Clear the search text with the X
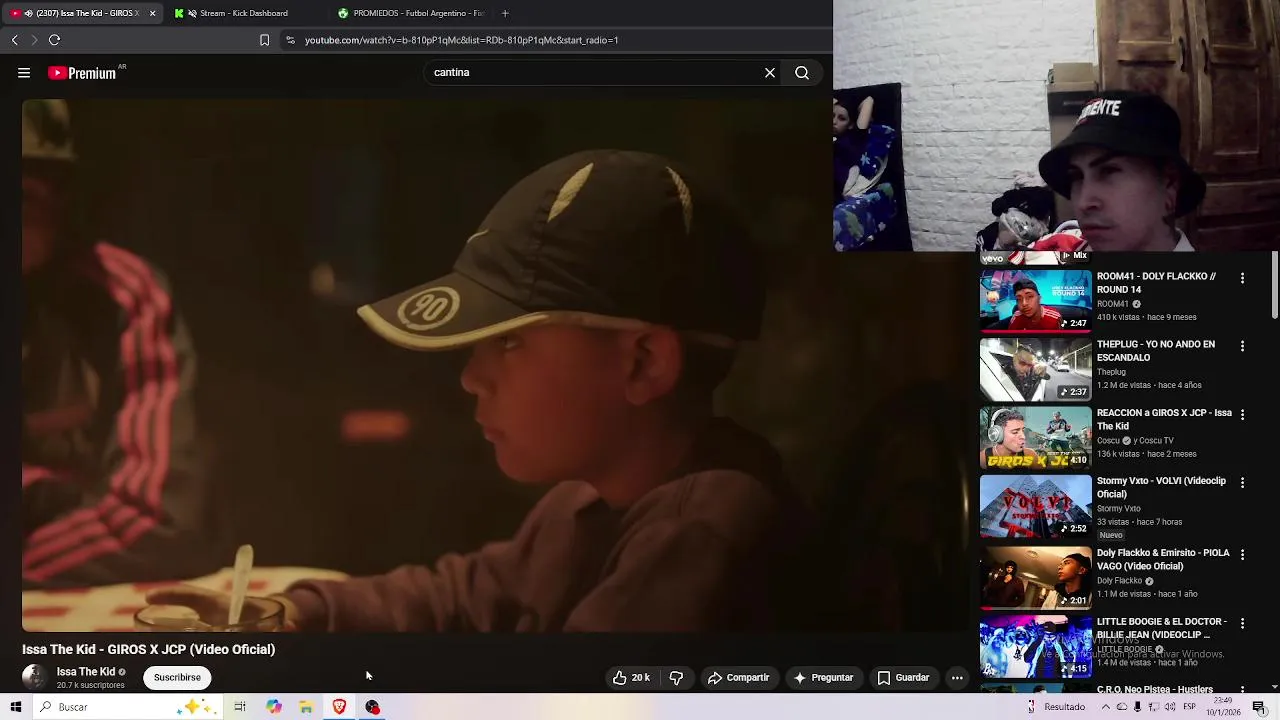The image size is (1280, 720). [x=770, y=73]
